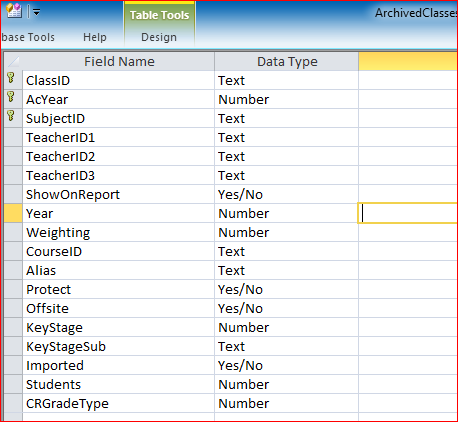Click the ShowOnReport field name
The image size is (458, 422).
(x=73, y=195)
